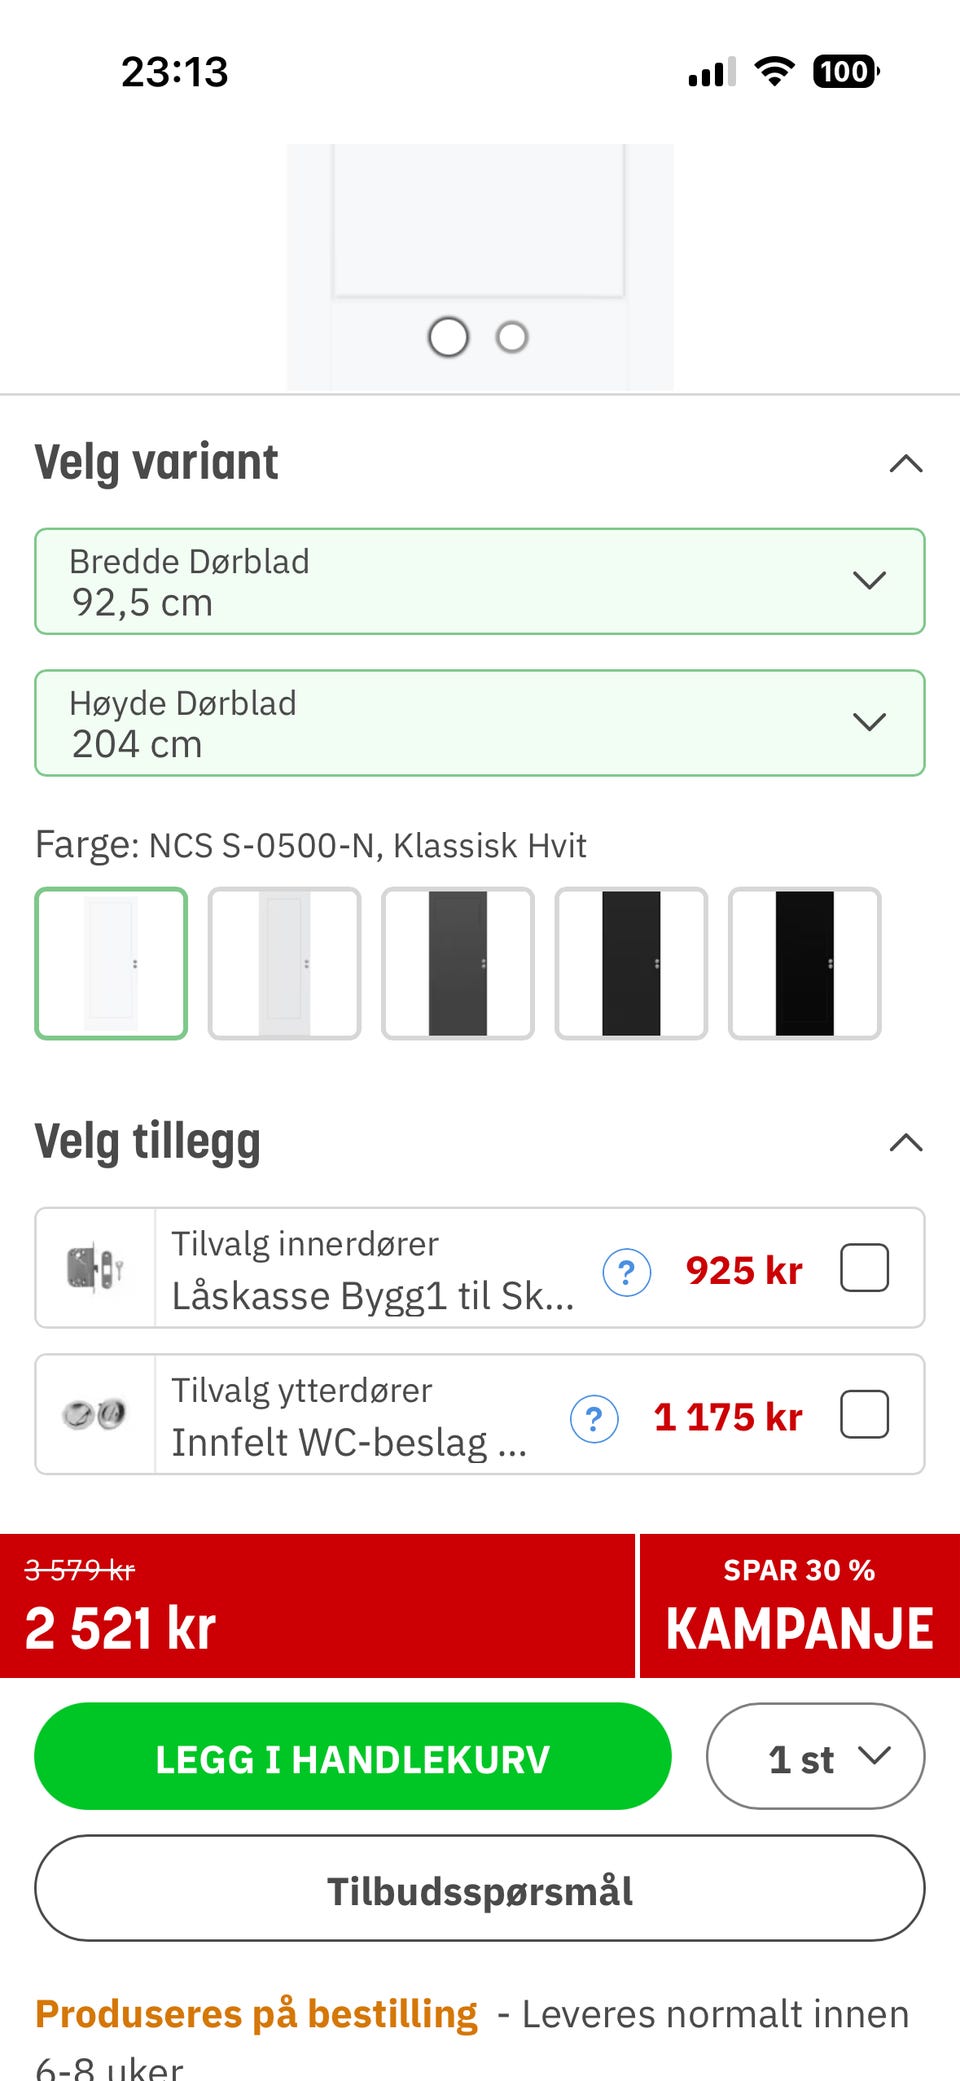Tap the Innfelt WC-beslag product image
Viewport: 960px width, 2081px height.
point(95,1414)
